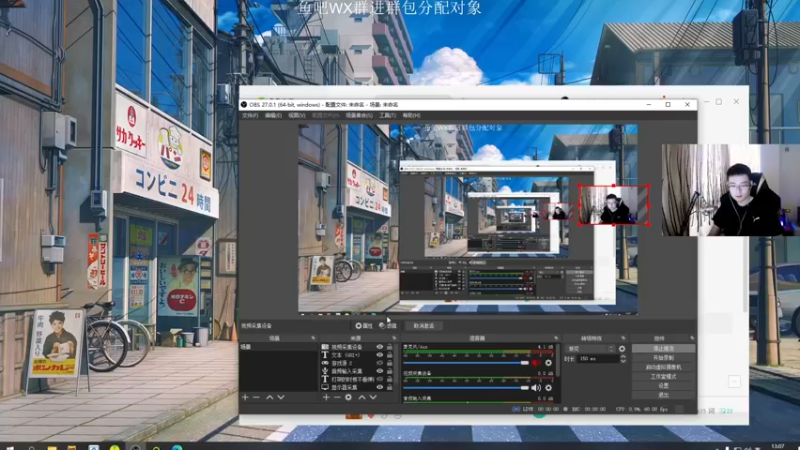Mute 视频采集设备 audio speaker icon
The image size is (800, 450).
[536, 388]
